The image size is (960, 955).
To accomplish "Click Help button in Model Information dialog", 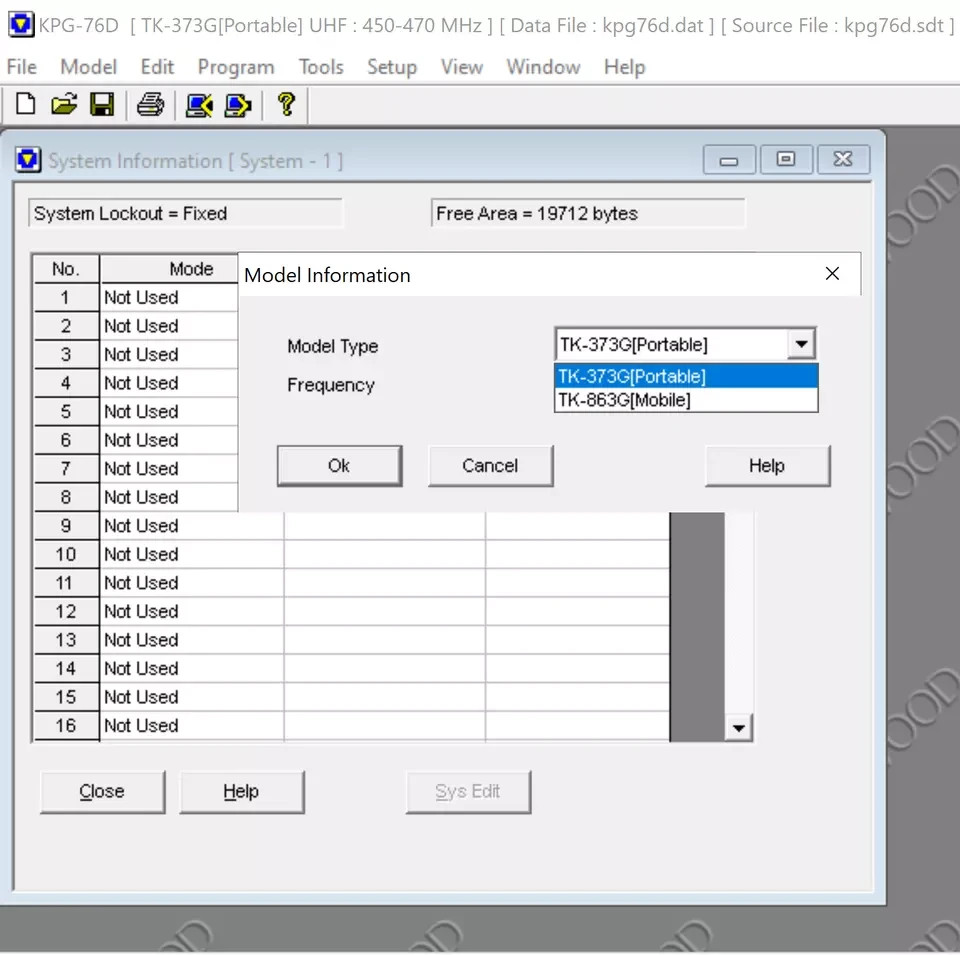I will [x=767, y=466].
